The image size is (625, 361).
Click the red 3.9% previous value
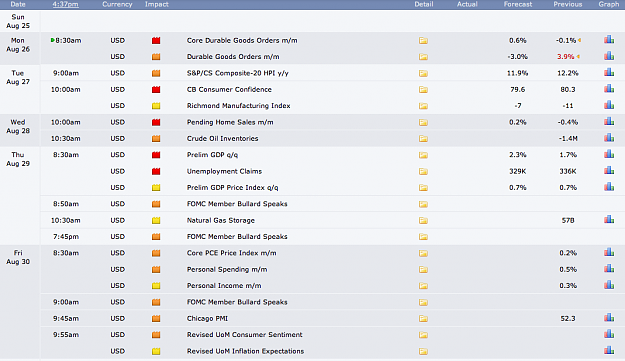click(566, 57)
